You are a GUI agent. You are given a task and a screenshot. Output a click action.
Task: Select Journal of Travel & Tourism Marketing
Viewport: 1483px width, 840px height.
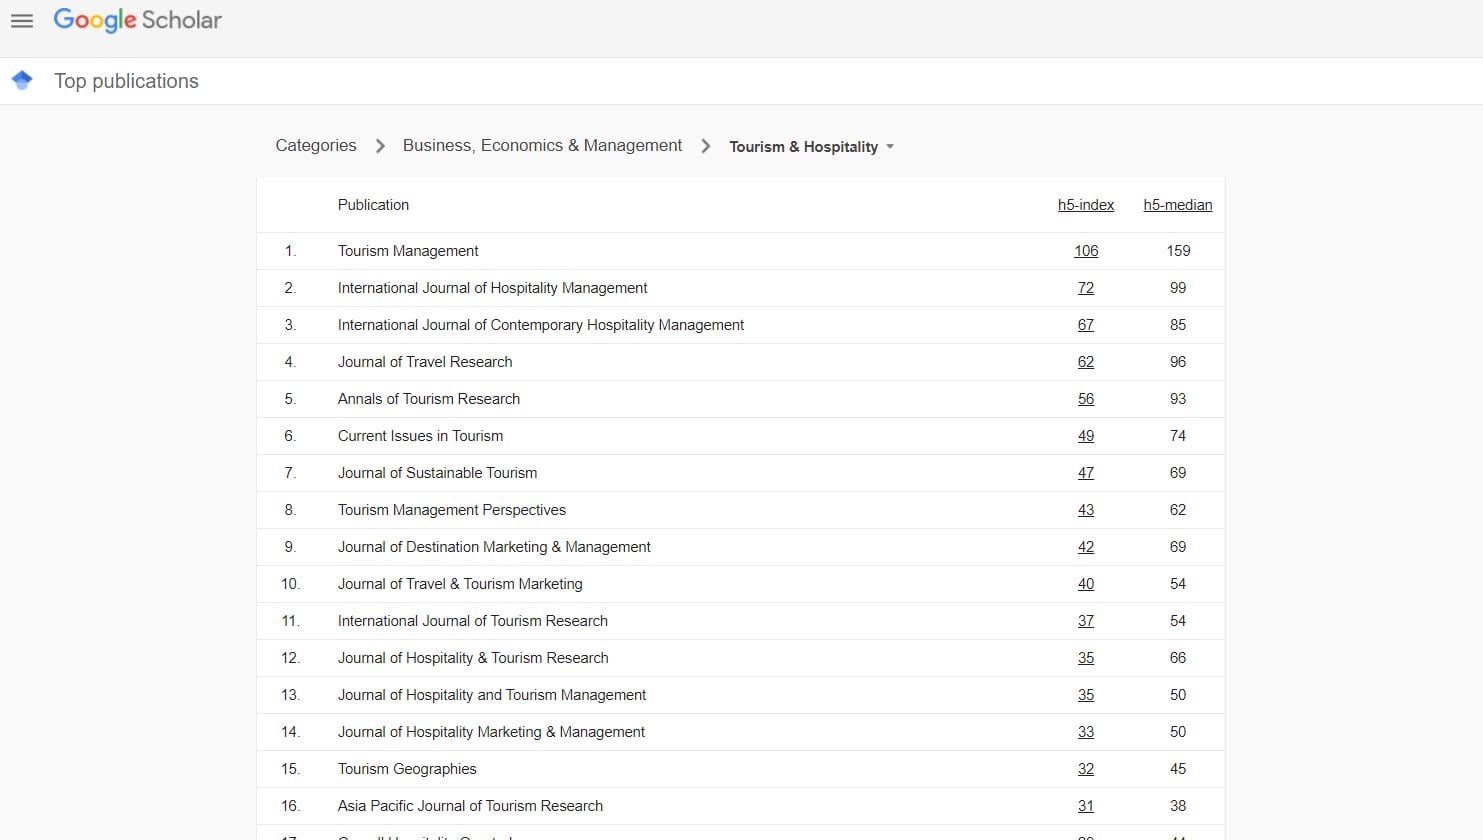[460, 584]
